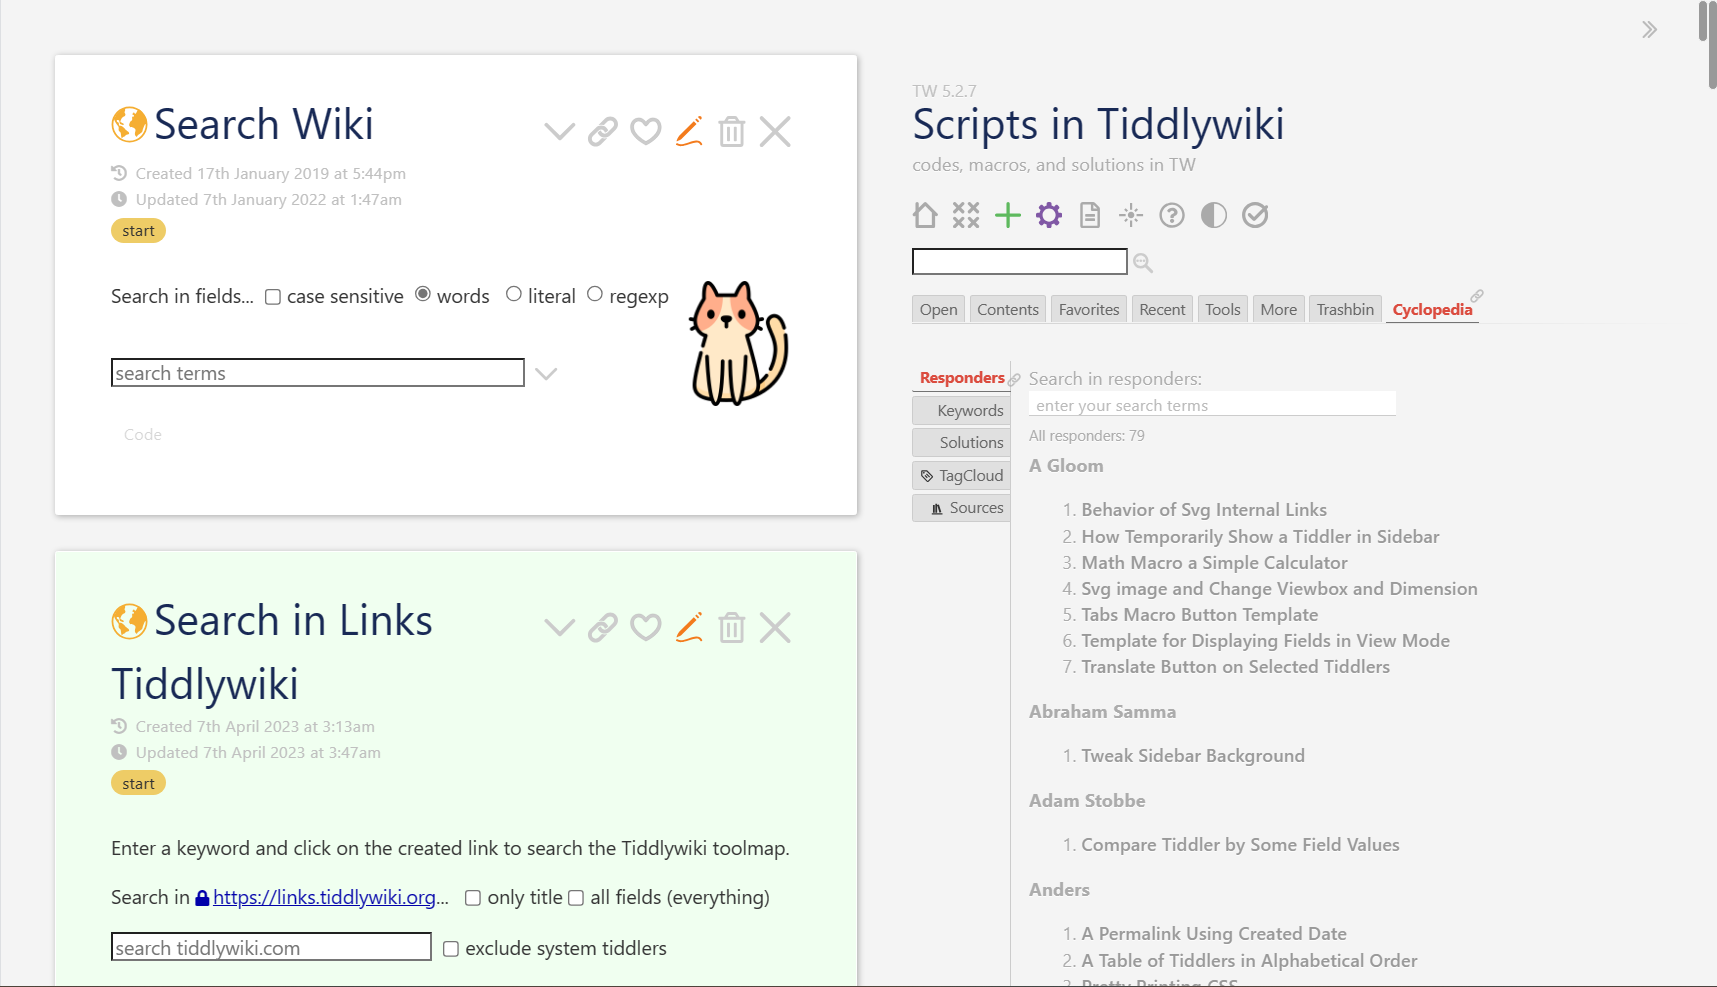This screenshot has width=1717, height=987.
Task: Open more actions chevron on Search Wiki tiddler
Action: [x=559, y=131]
